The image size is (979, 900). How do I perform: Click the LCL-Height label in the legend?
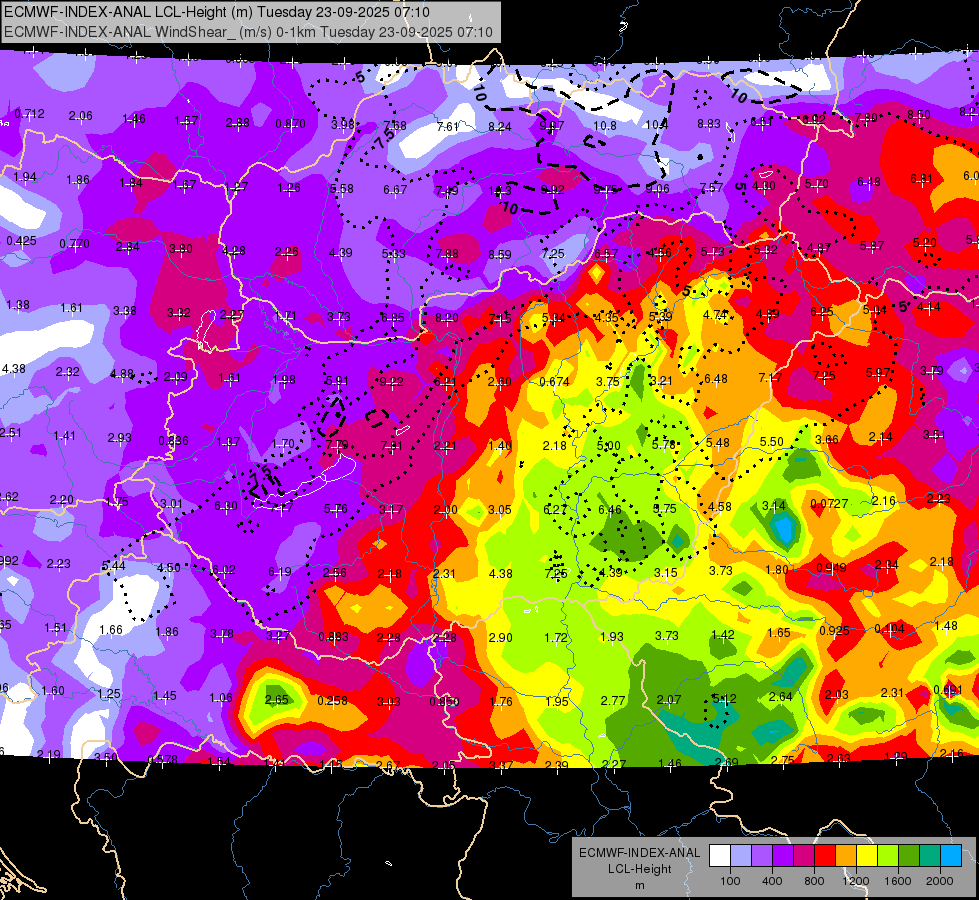coord(639,869)
